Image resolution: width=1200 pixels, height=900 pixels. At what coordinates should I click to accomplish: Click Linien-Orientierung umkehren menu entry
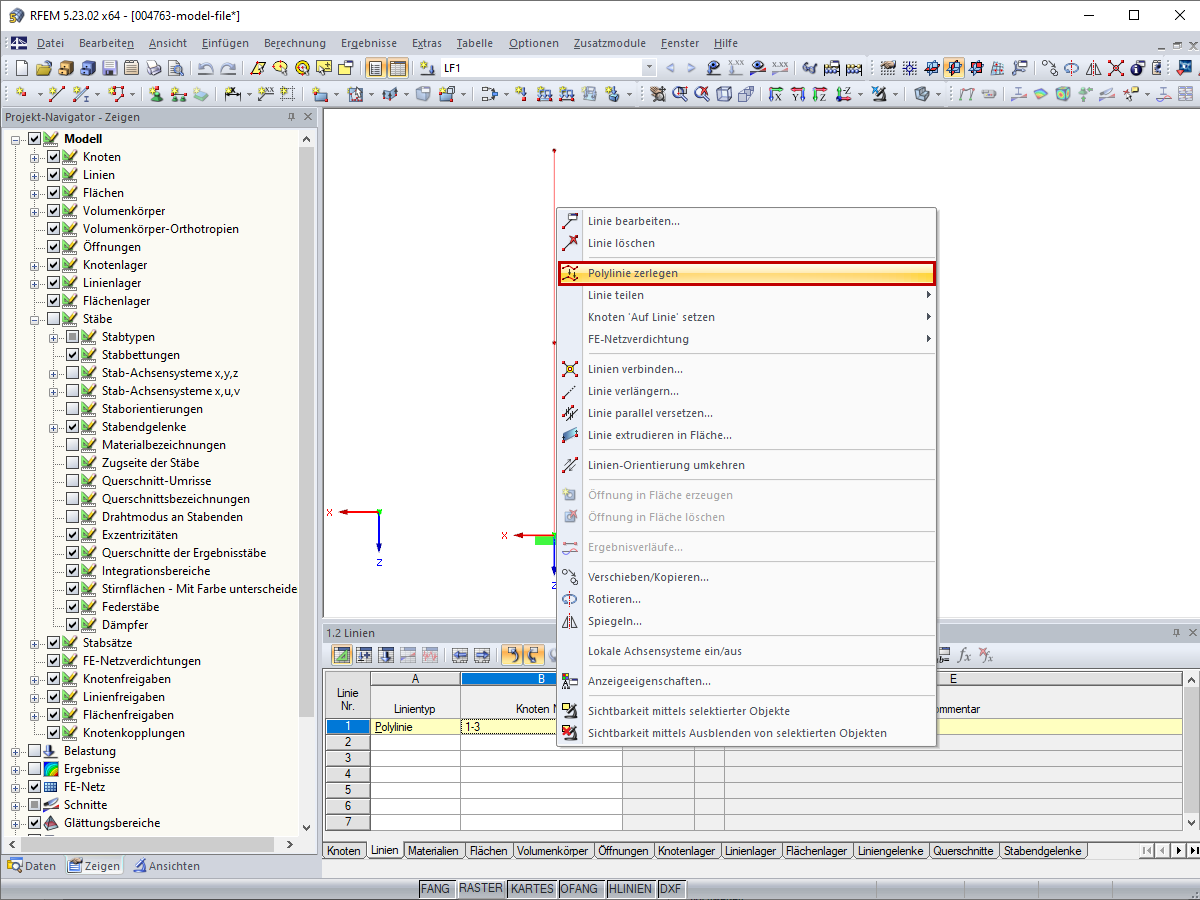point(746,465)
